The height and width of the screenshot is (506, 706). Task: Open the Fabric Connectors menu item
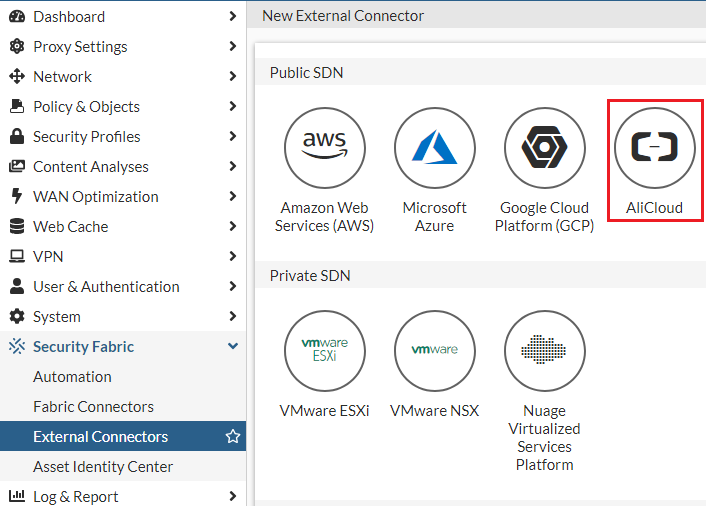tap(93, 407)
